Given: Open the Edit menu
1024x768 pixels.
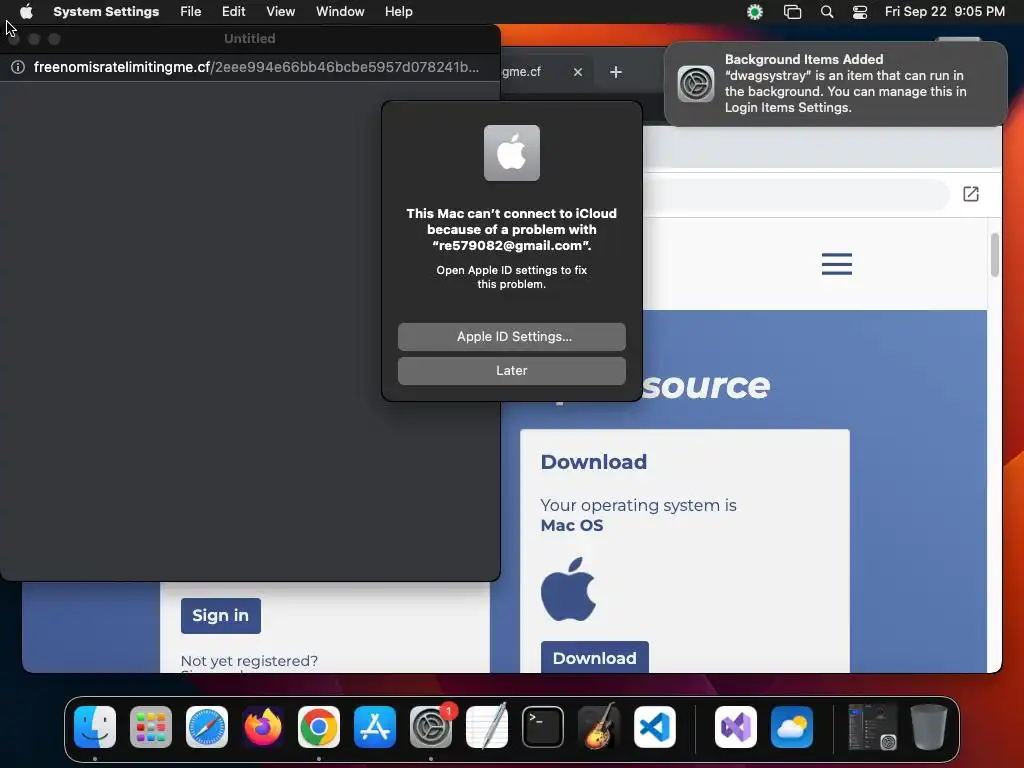Looking at the screenshot, I should point(233,12).
